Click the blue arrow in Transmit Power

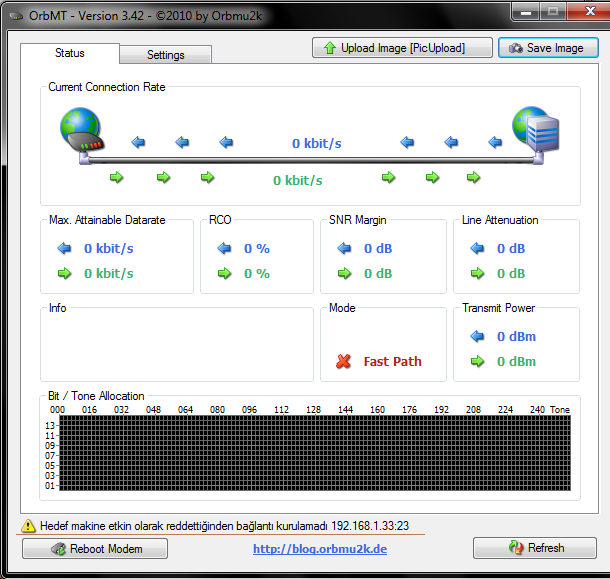click(477, 336)
